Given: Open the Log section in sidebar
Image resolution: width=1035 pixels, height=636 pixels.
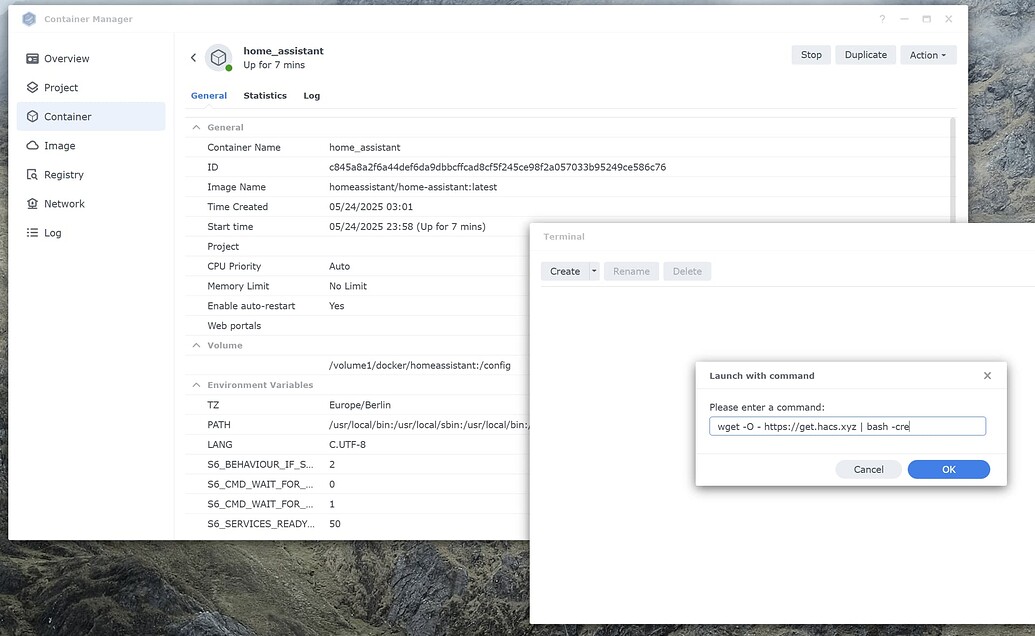Looking at the screenshot, I should (44, 233).
